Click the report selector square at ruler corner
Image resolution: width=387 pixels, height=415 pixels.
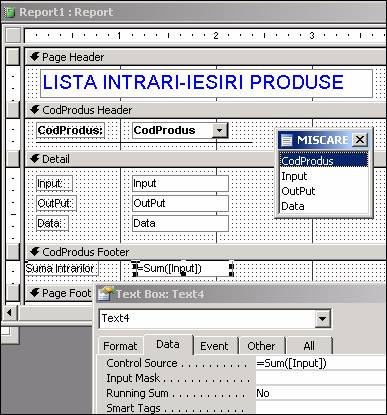click(13, 35)
